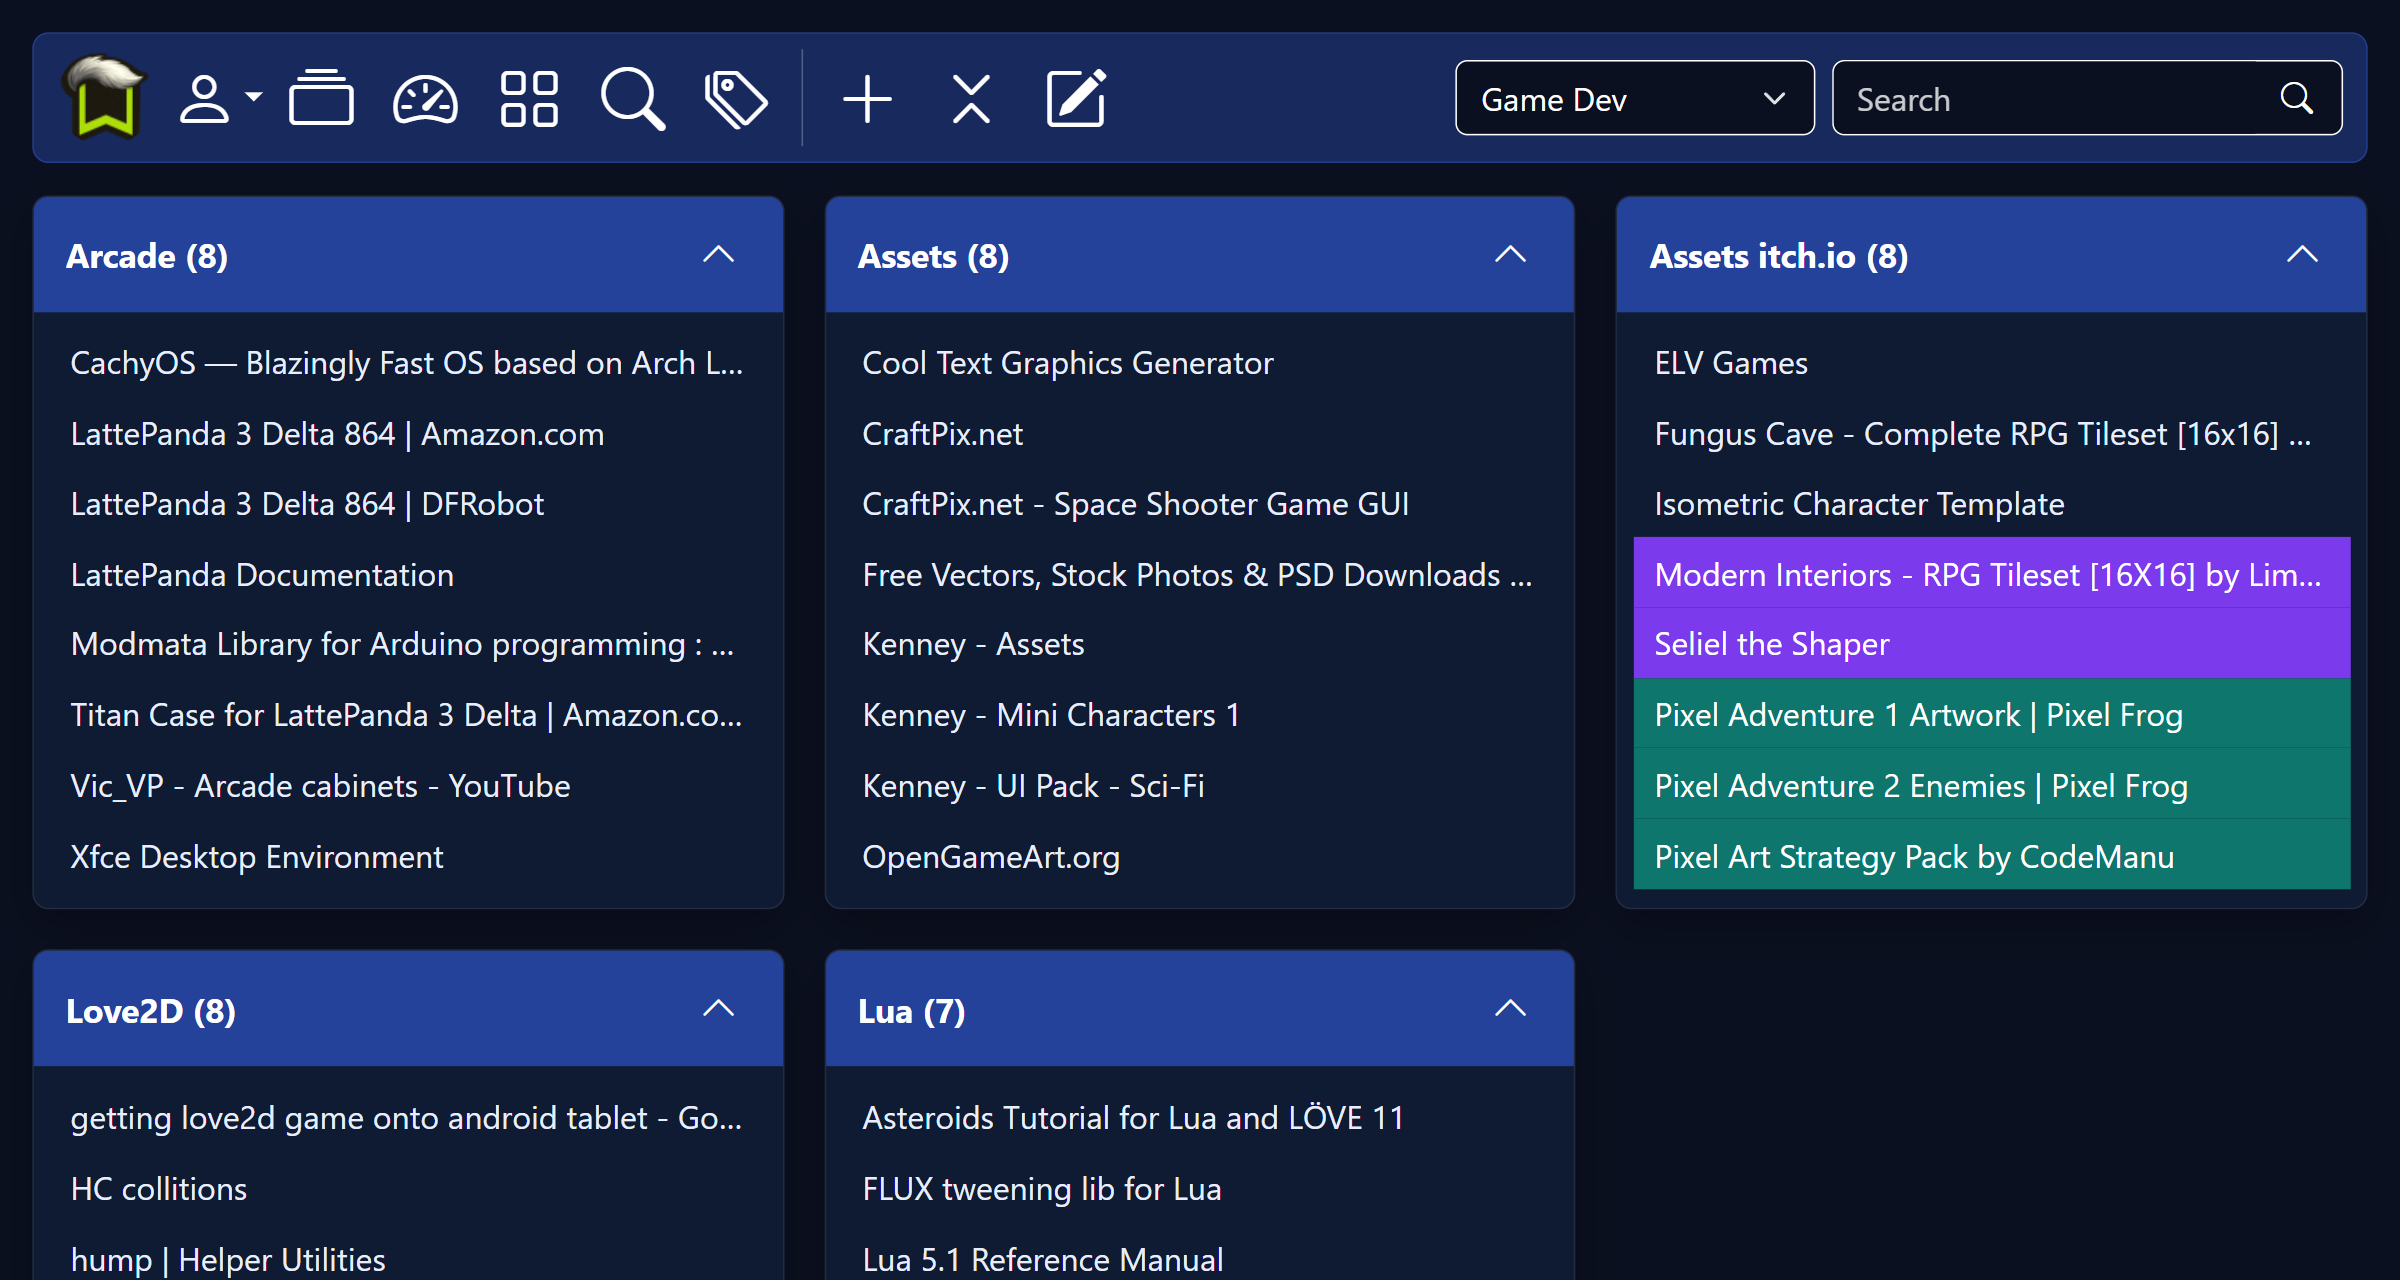This screenshot has height=1280, width=2400.
Task: Open CachyOS Blazingly Fast OS bookmark
Action: pyautogui.click(x=407, y=363)
